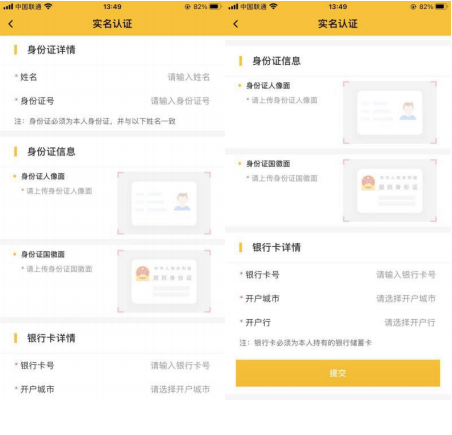Viewport: 452px width, 435px height.
Task: Tap 请输入身份证号 ID number field
Action: 180,101
